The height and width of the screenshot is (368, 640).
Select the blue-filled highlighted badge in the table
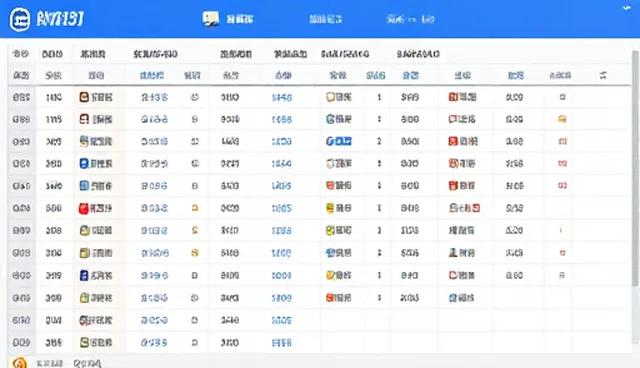pos(343,141)
